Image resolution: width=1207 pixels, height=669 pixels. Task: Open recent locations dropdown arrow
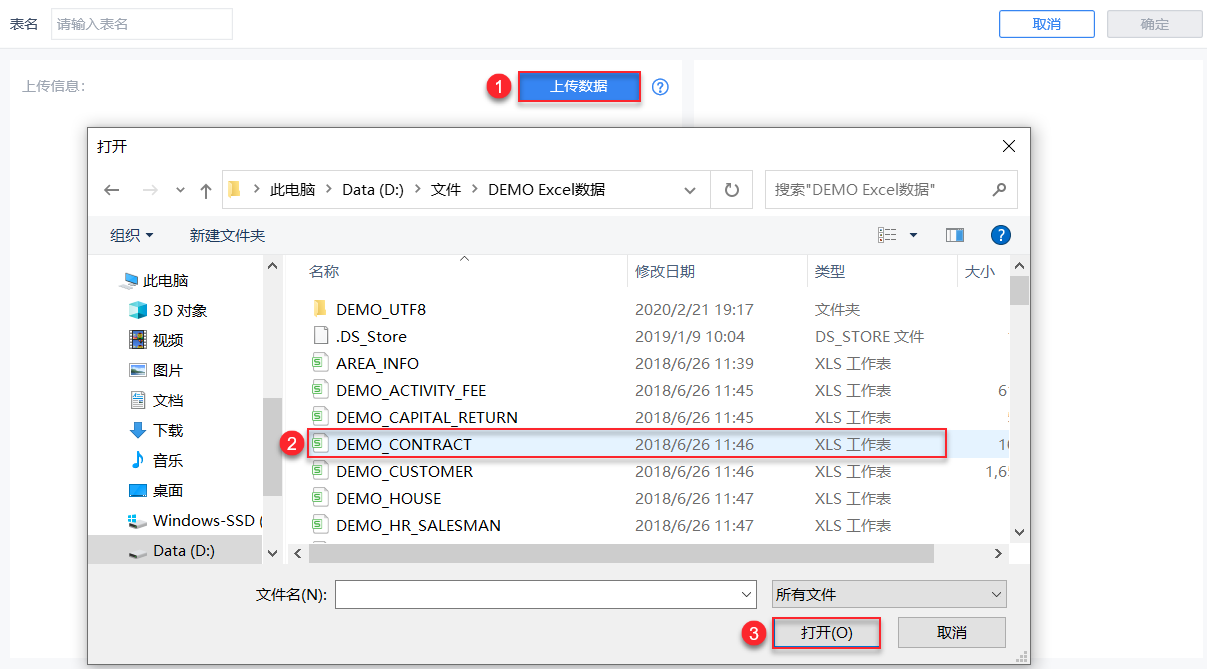[180, 190]
